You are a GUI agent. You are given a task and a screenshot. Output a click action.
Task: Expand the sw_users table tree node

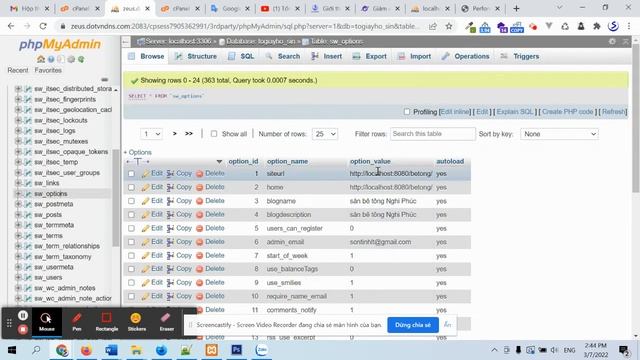[18, 278]
